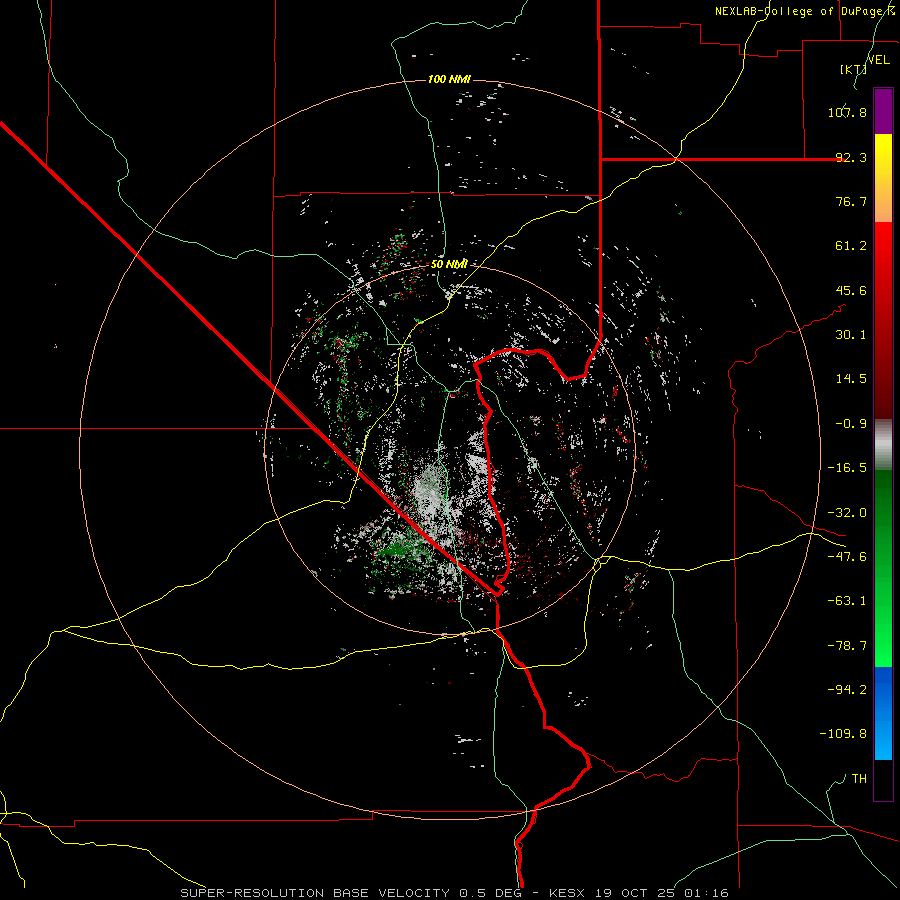Select the 45.6 scale value
This screenshot has width=900, height=900.
tap(851, 290)
